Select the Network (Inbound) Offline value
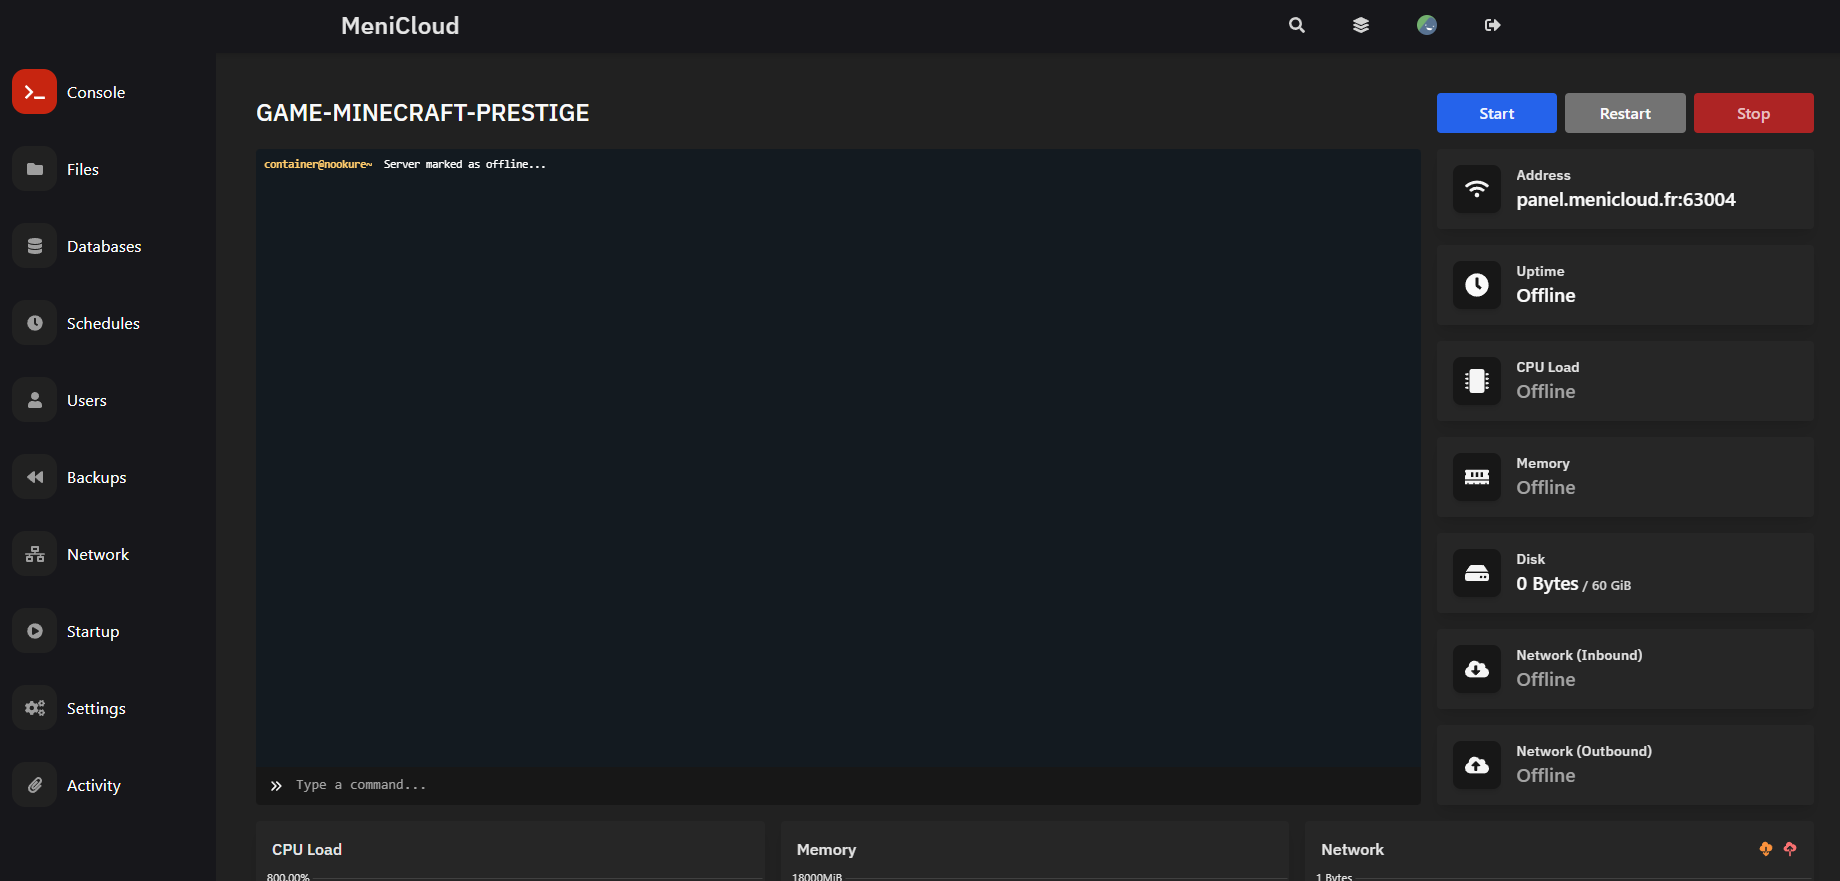This screenshot has height=881, width=1840. 1546,680
